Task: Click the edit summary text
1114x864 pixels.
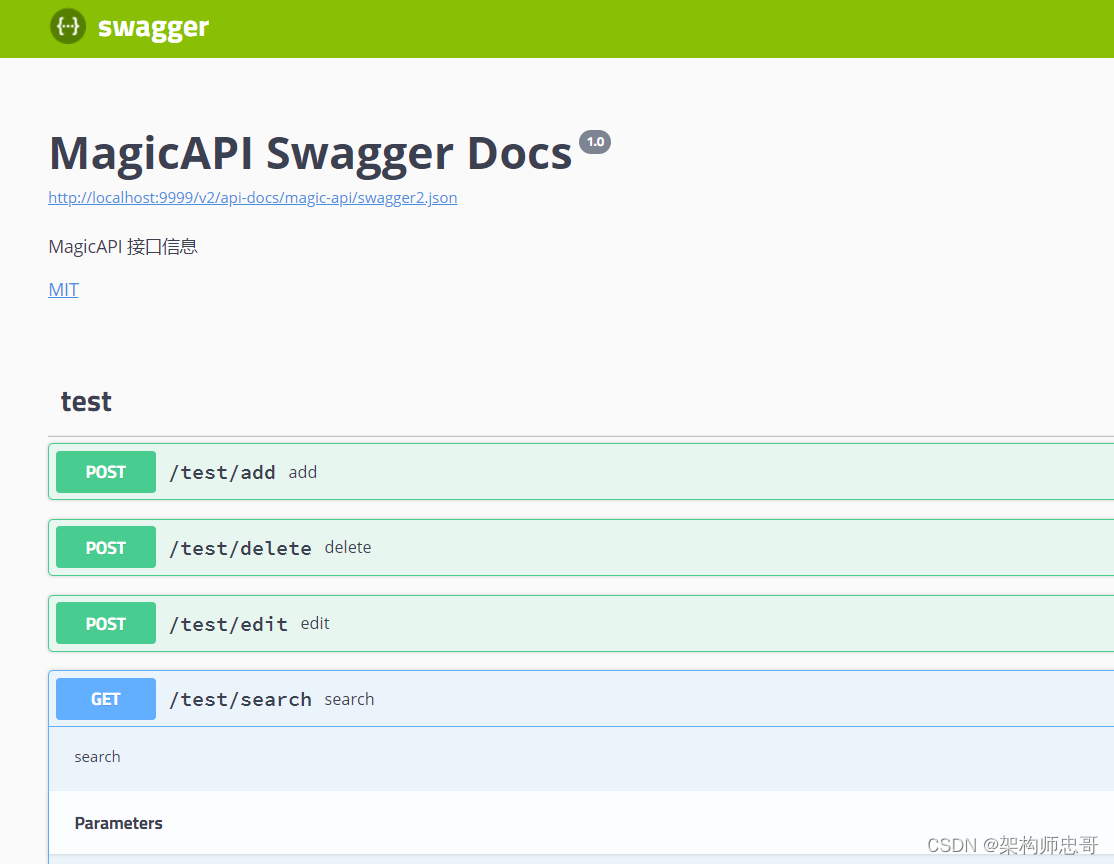Action: 315,624
